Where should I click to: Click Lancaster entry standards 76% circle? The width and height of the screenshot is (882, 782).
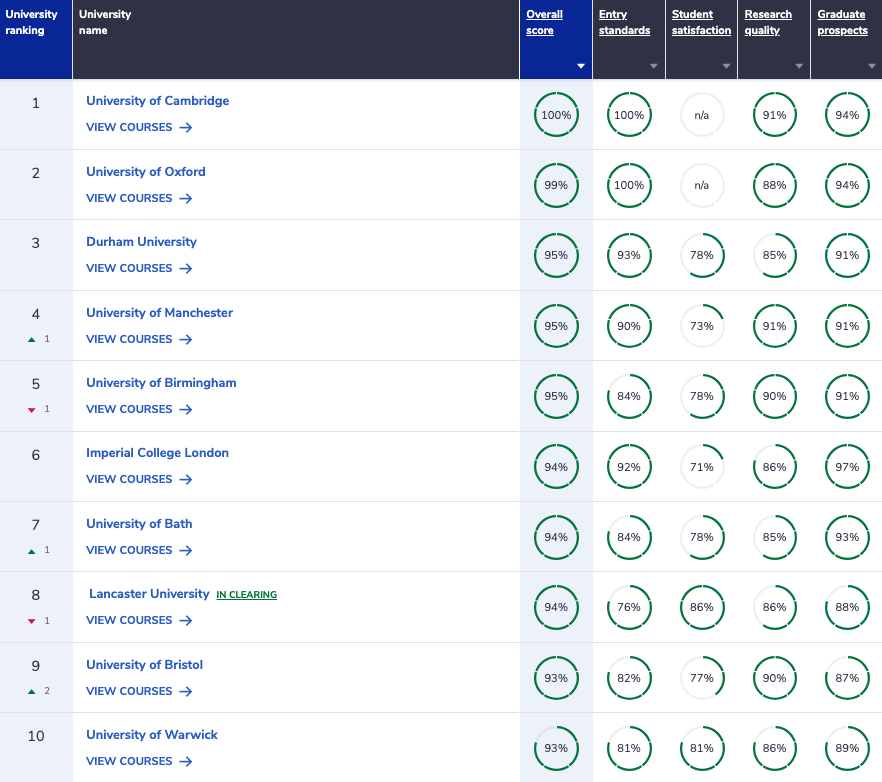629,608
